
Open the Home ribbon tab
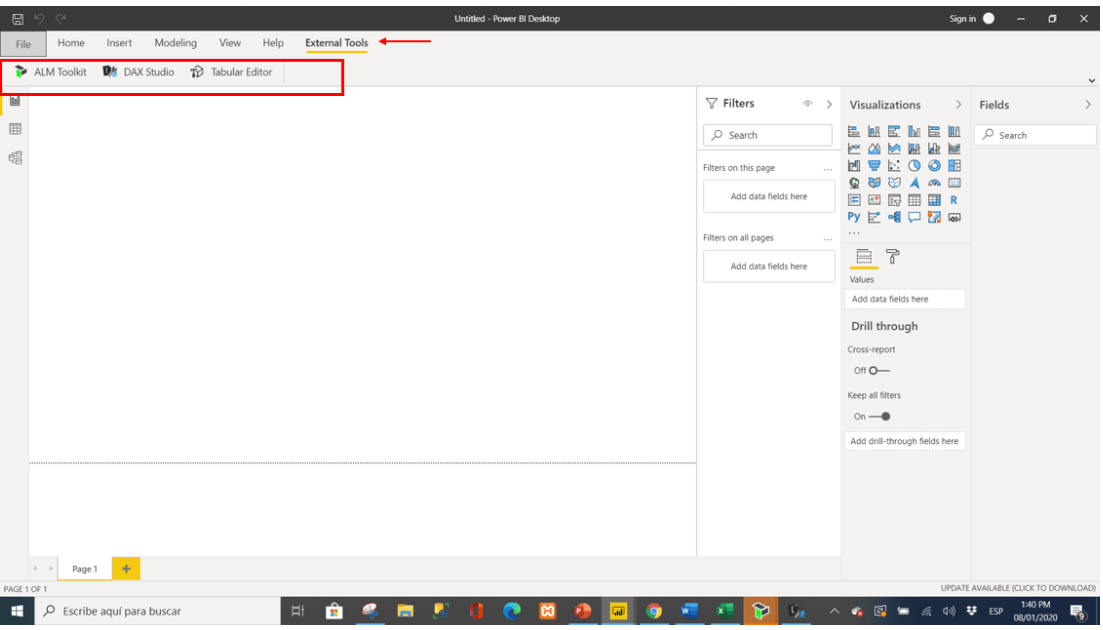(71, 43)
